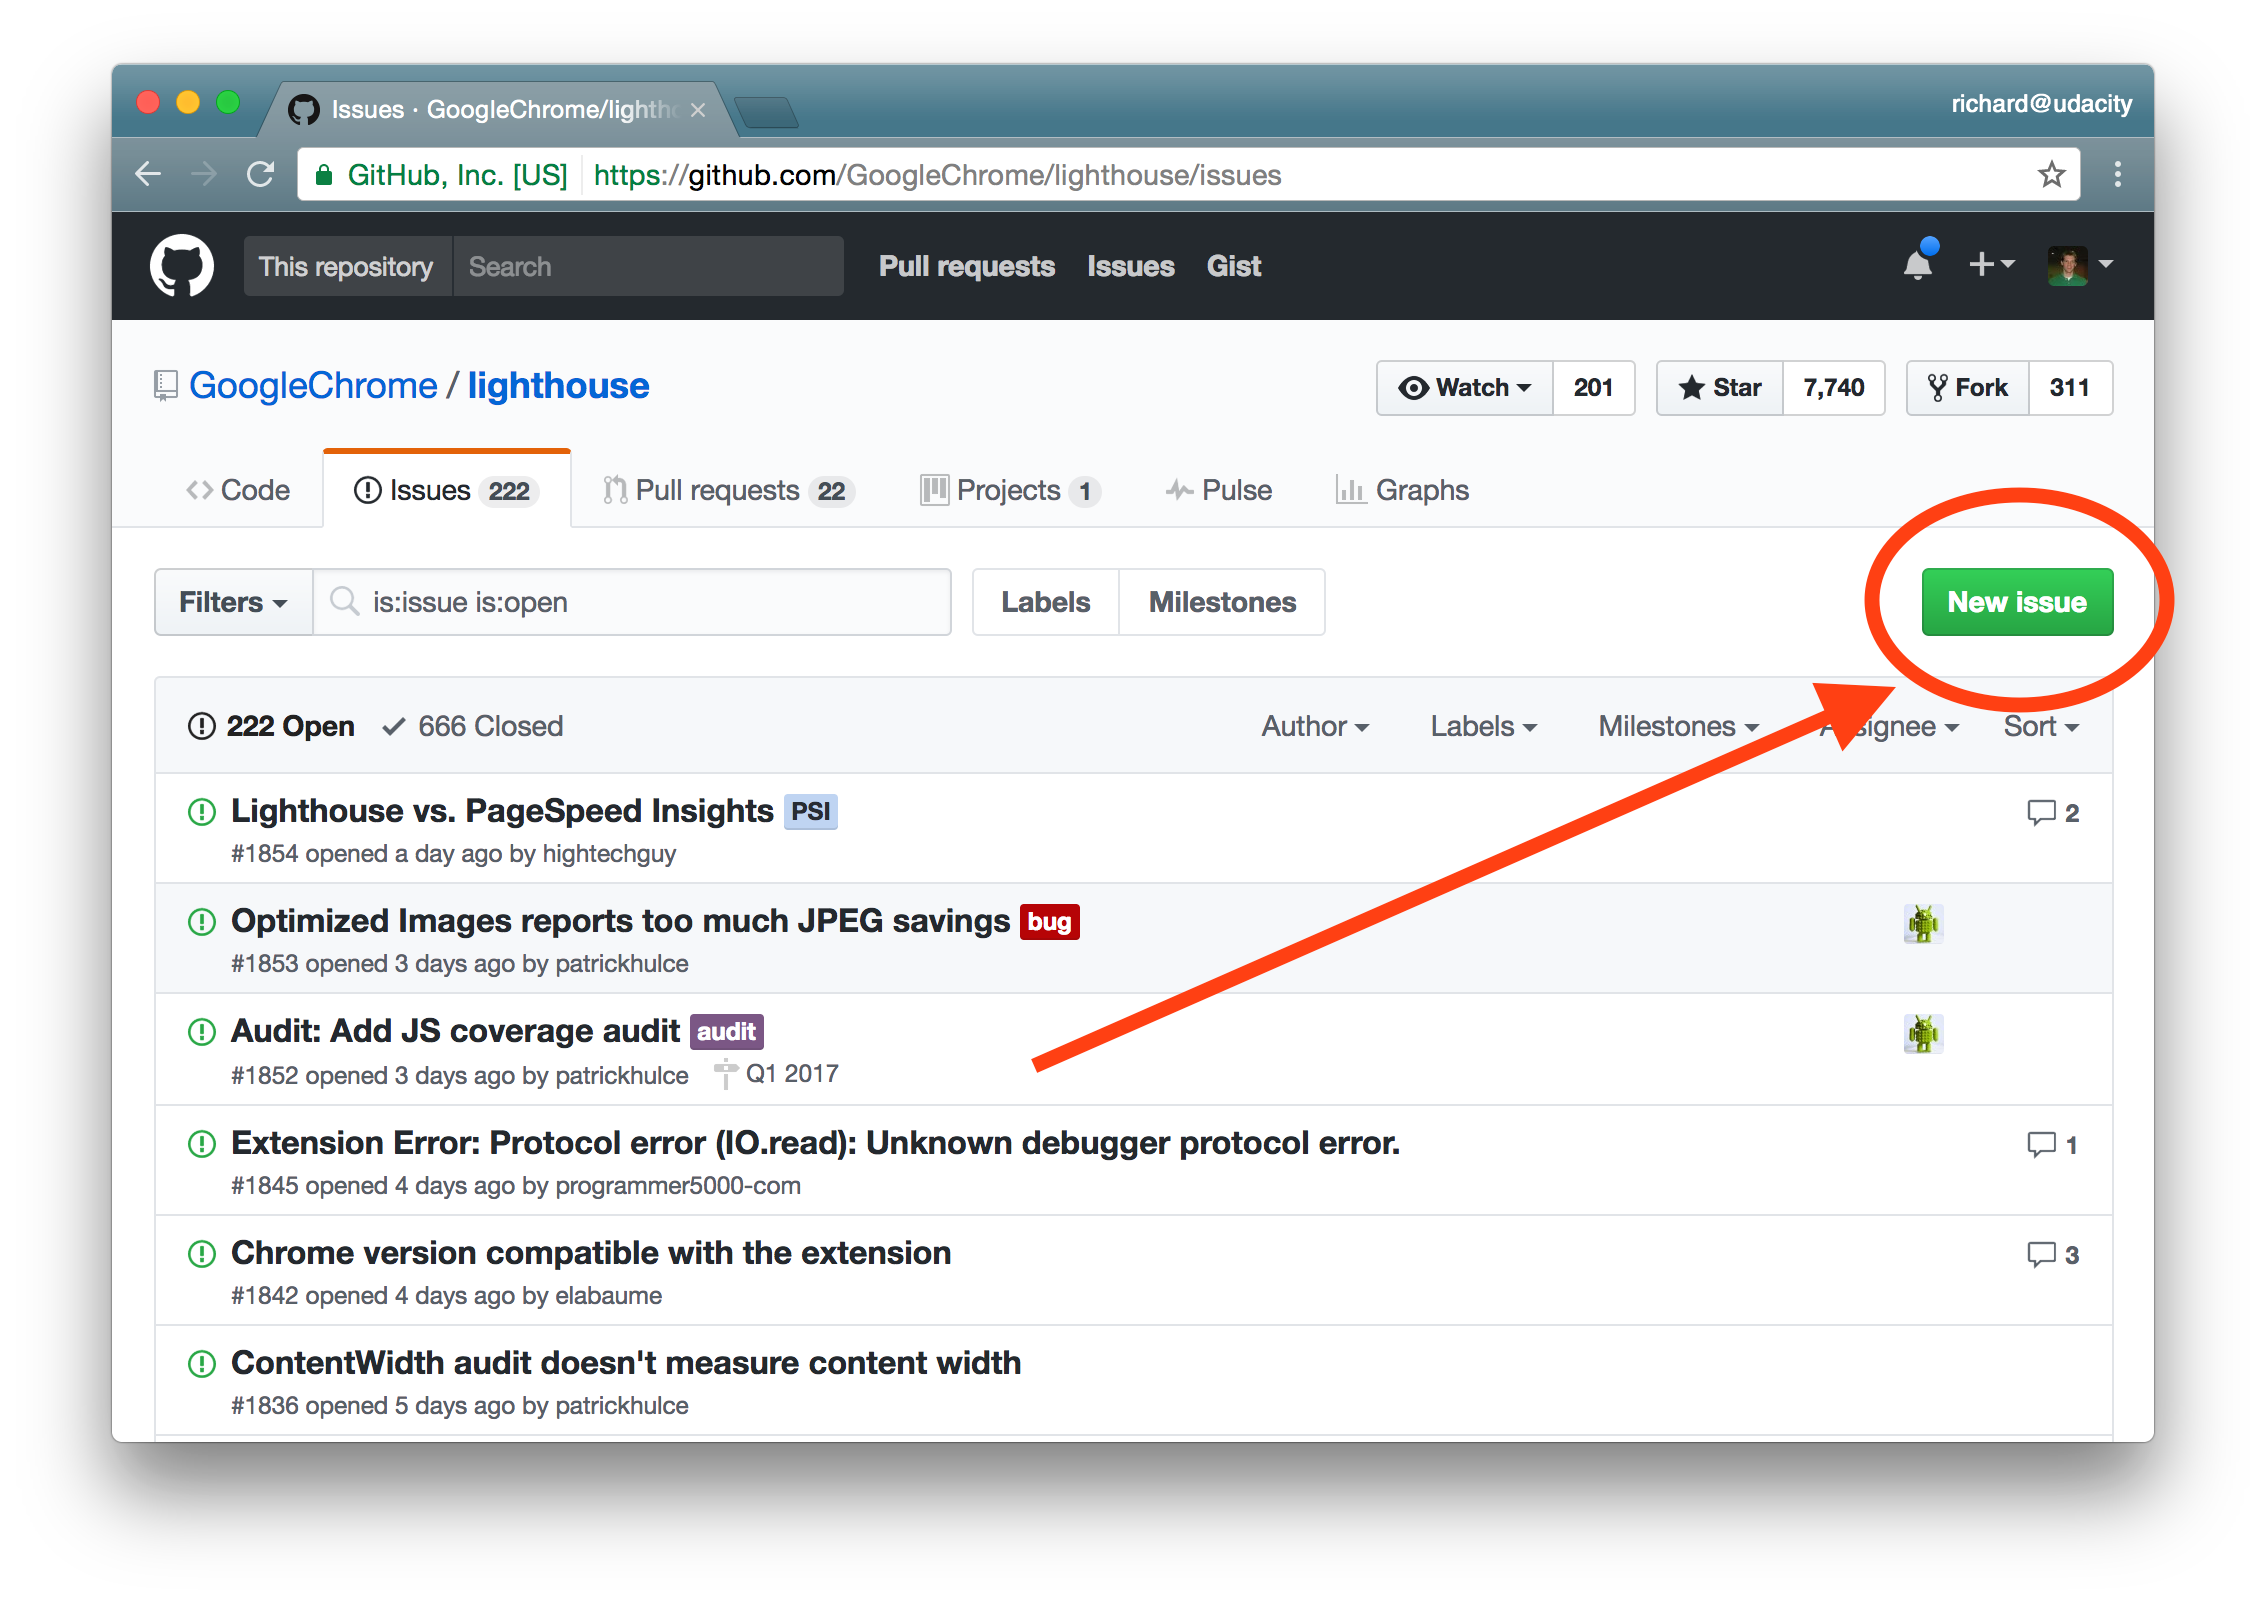This screenshot has width=2266, height=1602.
Task: Click the robot assignee icon on Audit issue
Action: pyautogui.click(x=1924, y=1033)
